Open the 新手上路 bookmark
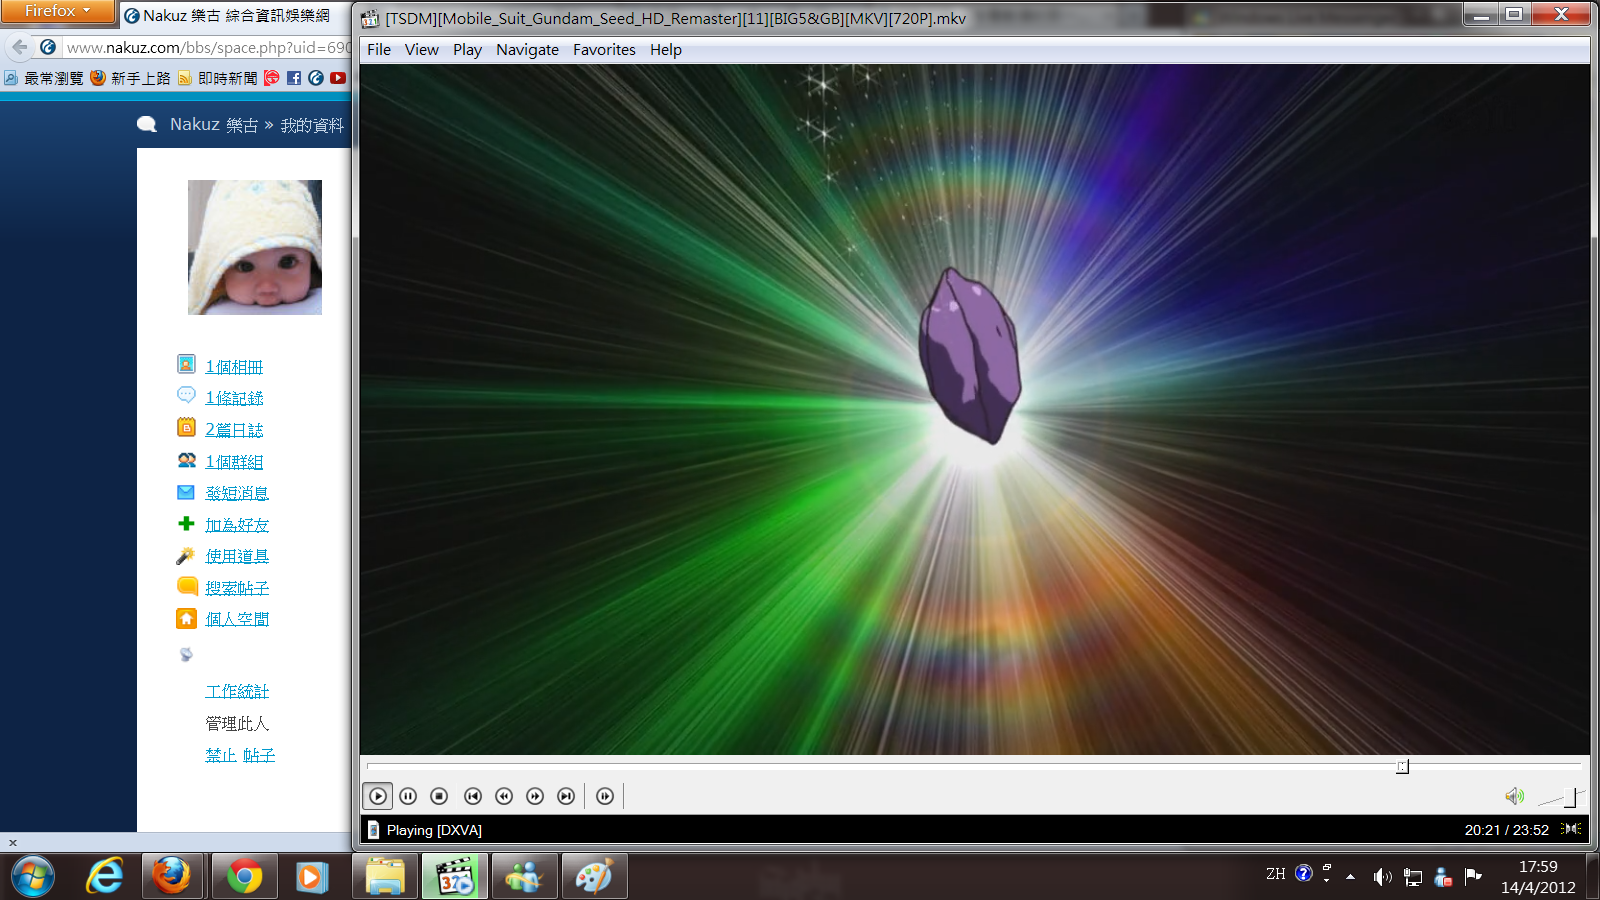 (x=130, y=78)
